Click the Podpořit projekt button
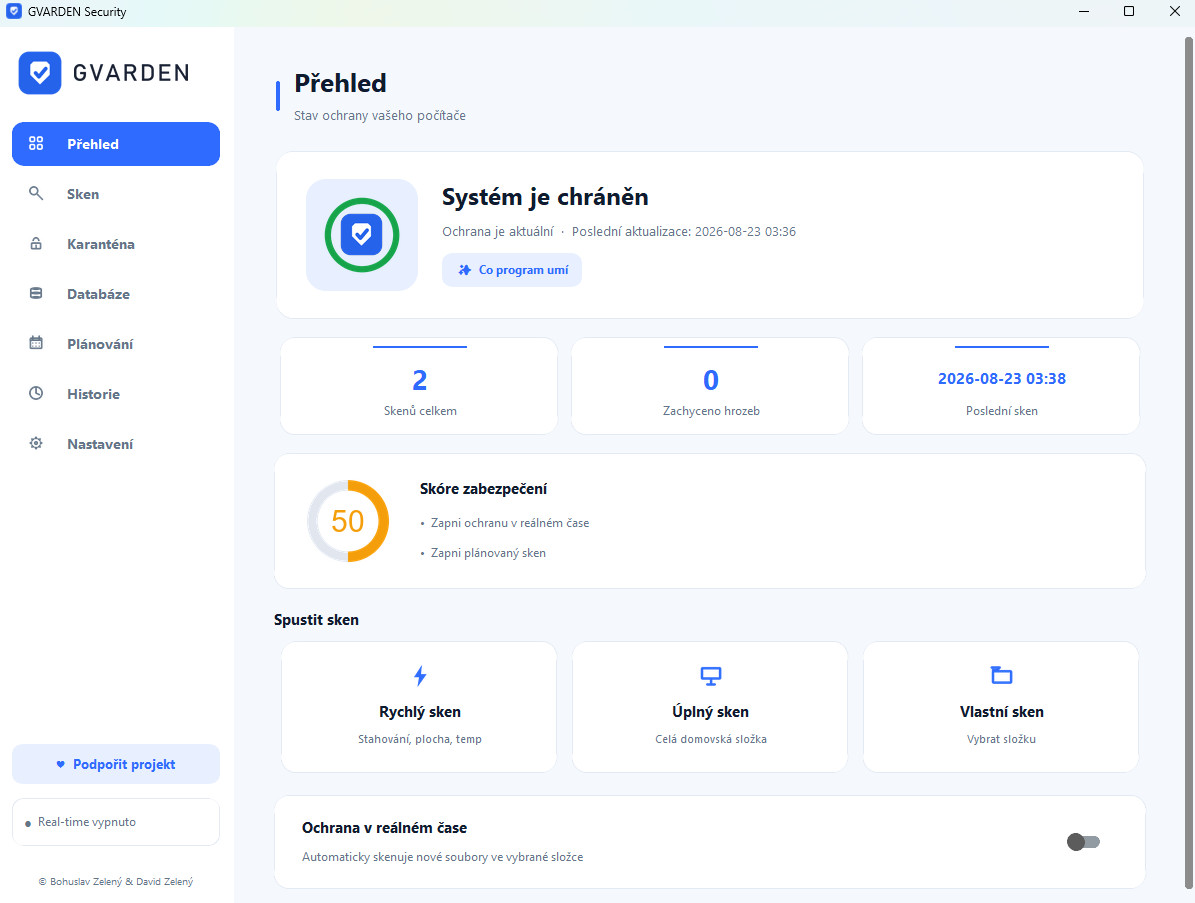 (x=116, y=764)
